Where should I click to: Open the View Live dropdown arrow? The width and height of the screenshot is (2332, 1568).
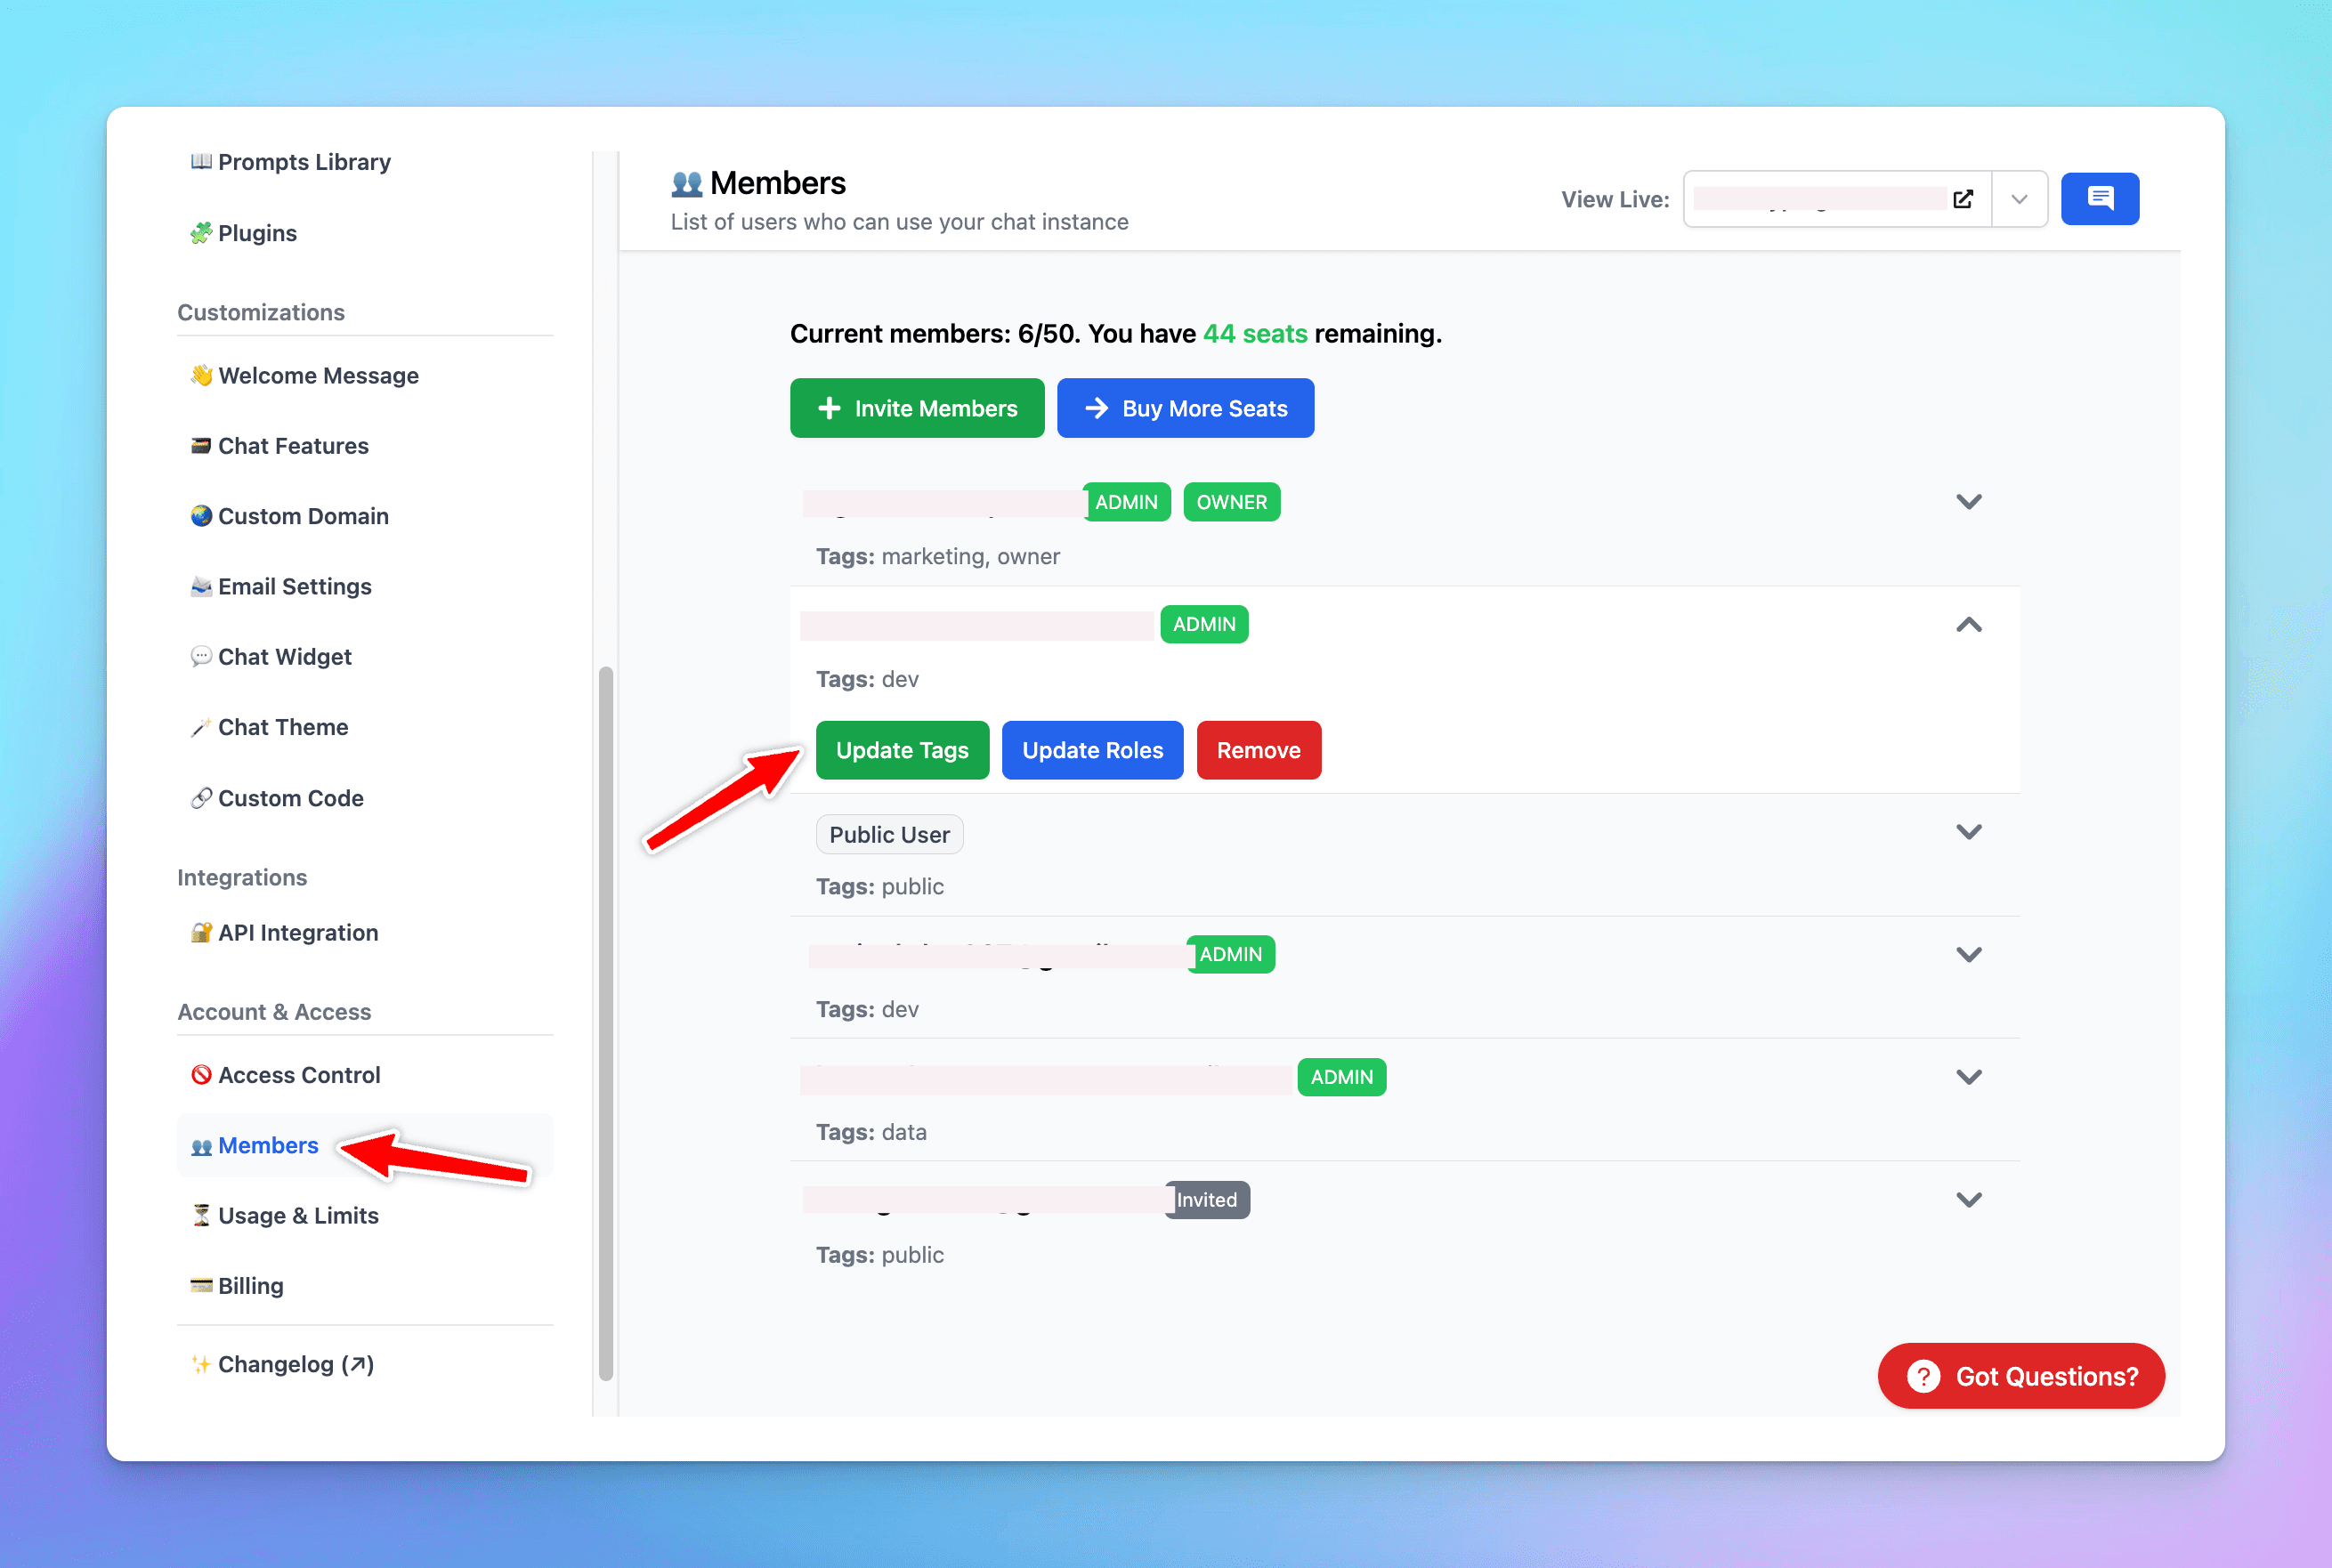tap(2019, 198)
